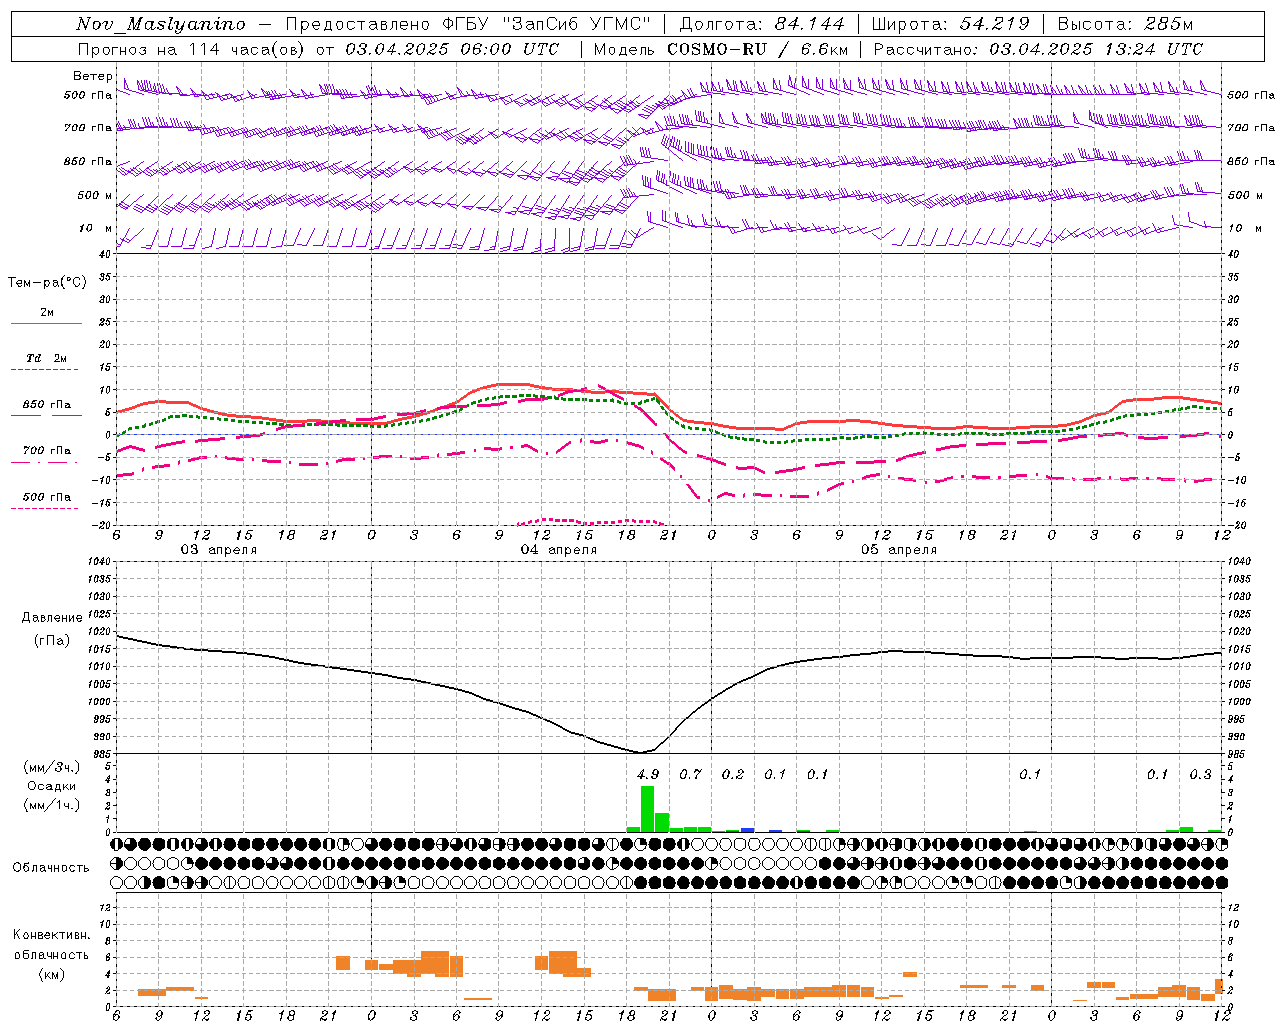
Task: Click the elevation text 'Высота: 285м'
Action: [1125, 24]
